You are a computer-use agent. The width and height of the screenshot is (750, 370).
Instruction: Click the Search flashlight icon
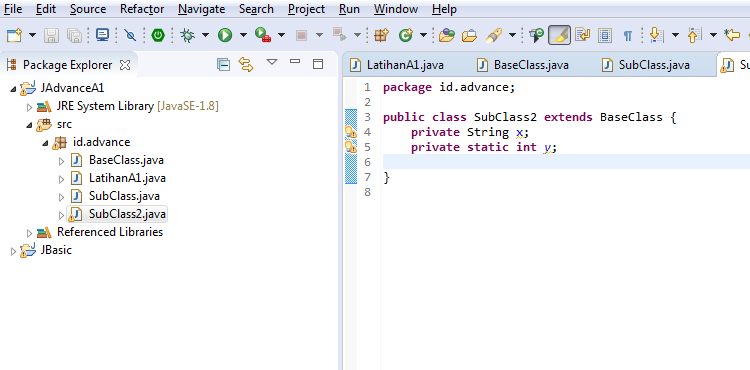[494, 35]
